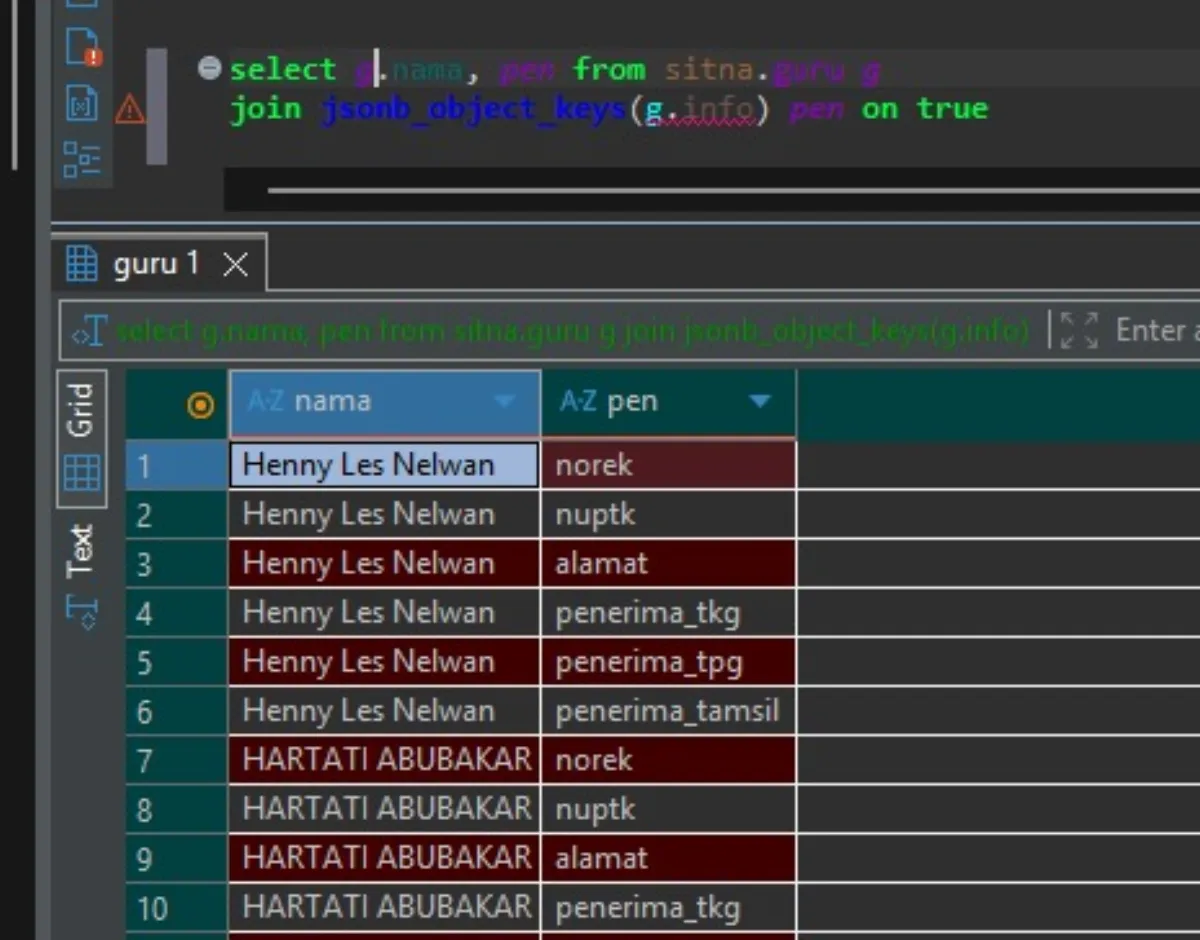Select row number 2 header
The width and height of the screenshot is (1200, 940).
click(177, 514)
